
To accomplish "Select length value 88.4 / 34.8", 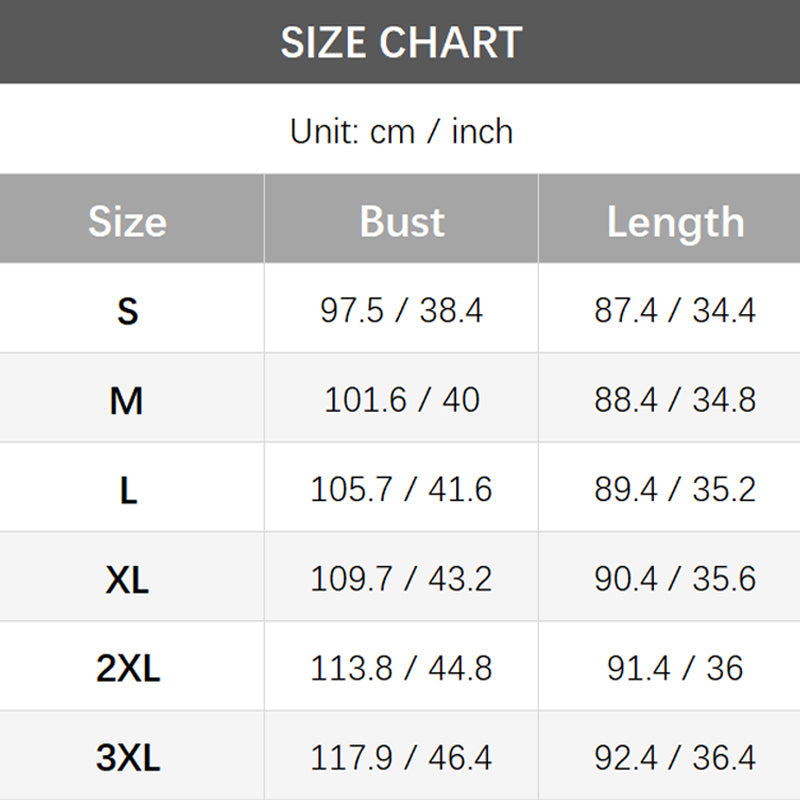I will tap(675, 400).
